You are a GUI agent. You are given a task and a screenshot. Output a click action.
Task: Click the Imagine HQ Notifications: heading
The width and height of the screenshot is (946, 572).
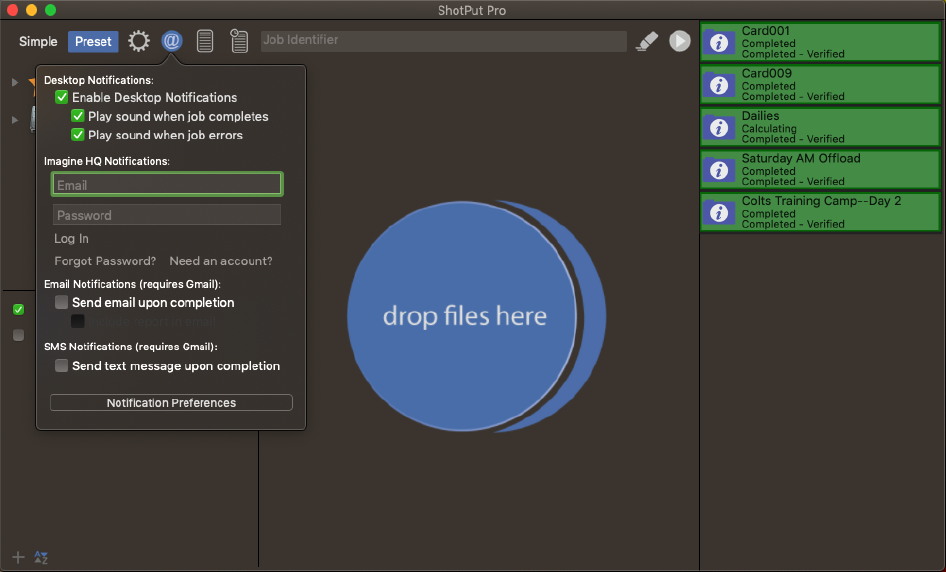(x=107, y=161)
